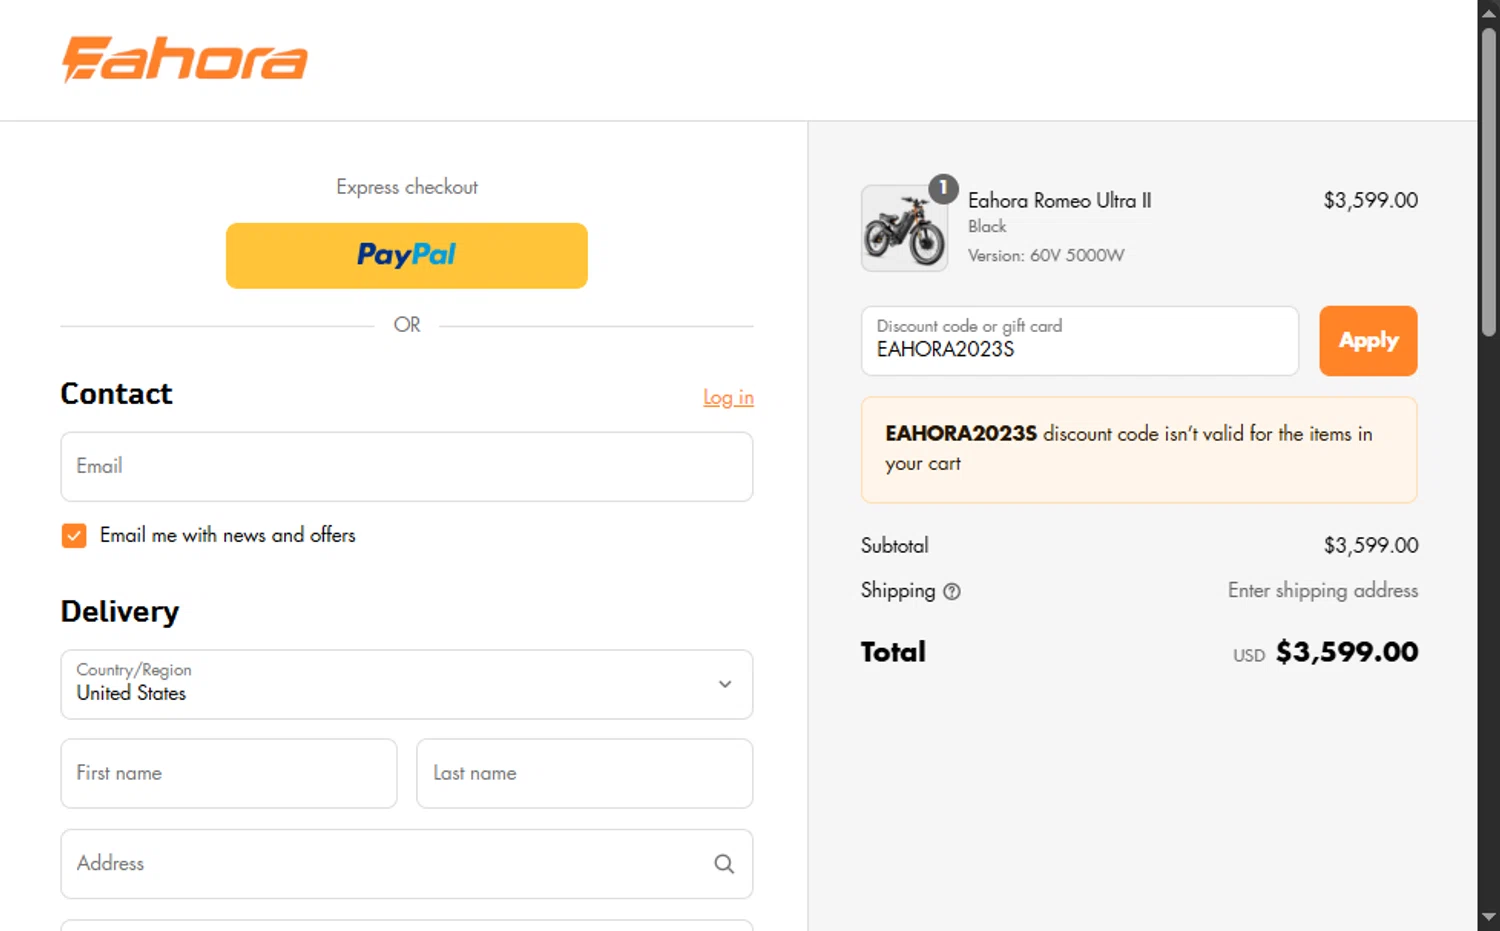Screen dimensions: 1500x931
Task: Click the Express checkout label
Action: [406, 187]
